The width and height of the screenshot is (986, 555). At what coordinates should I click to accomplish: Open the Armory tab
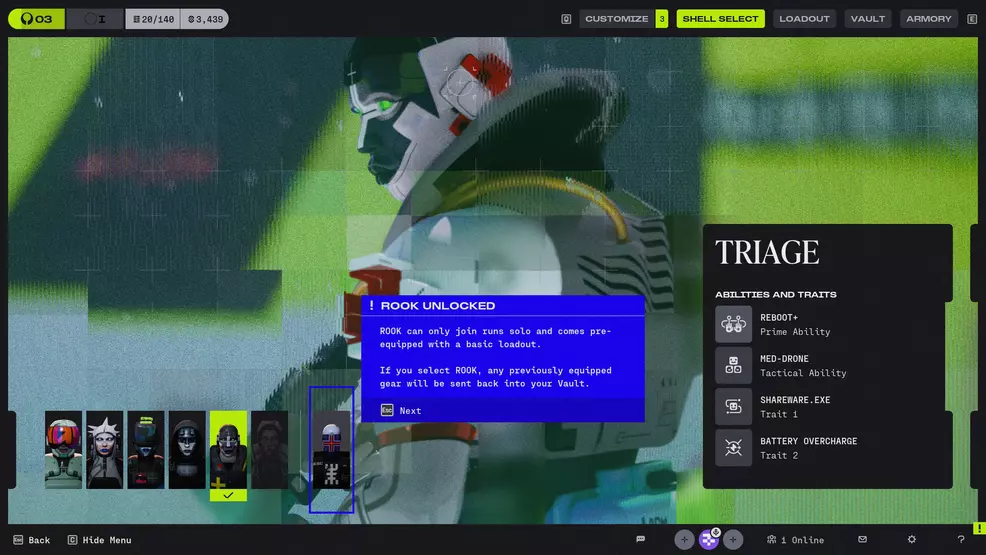pyautogui.click(x=929, y=19)
